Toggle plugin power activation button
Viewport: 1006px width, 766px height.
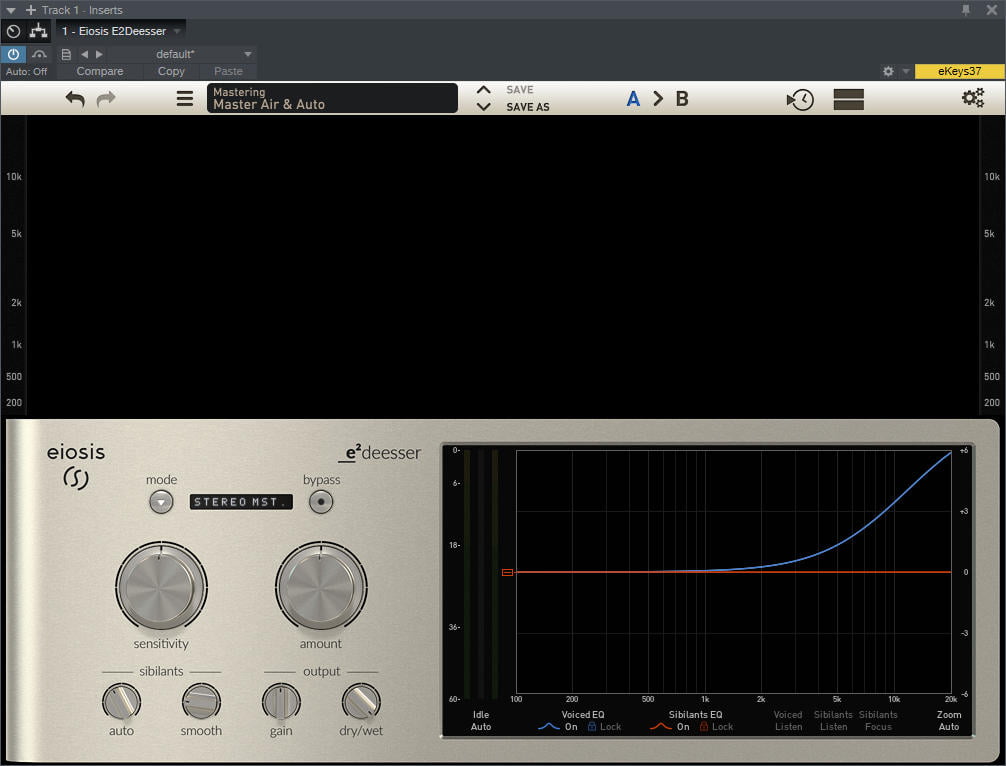tap(13, 55)
